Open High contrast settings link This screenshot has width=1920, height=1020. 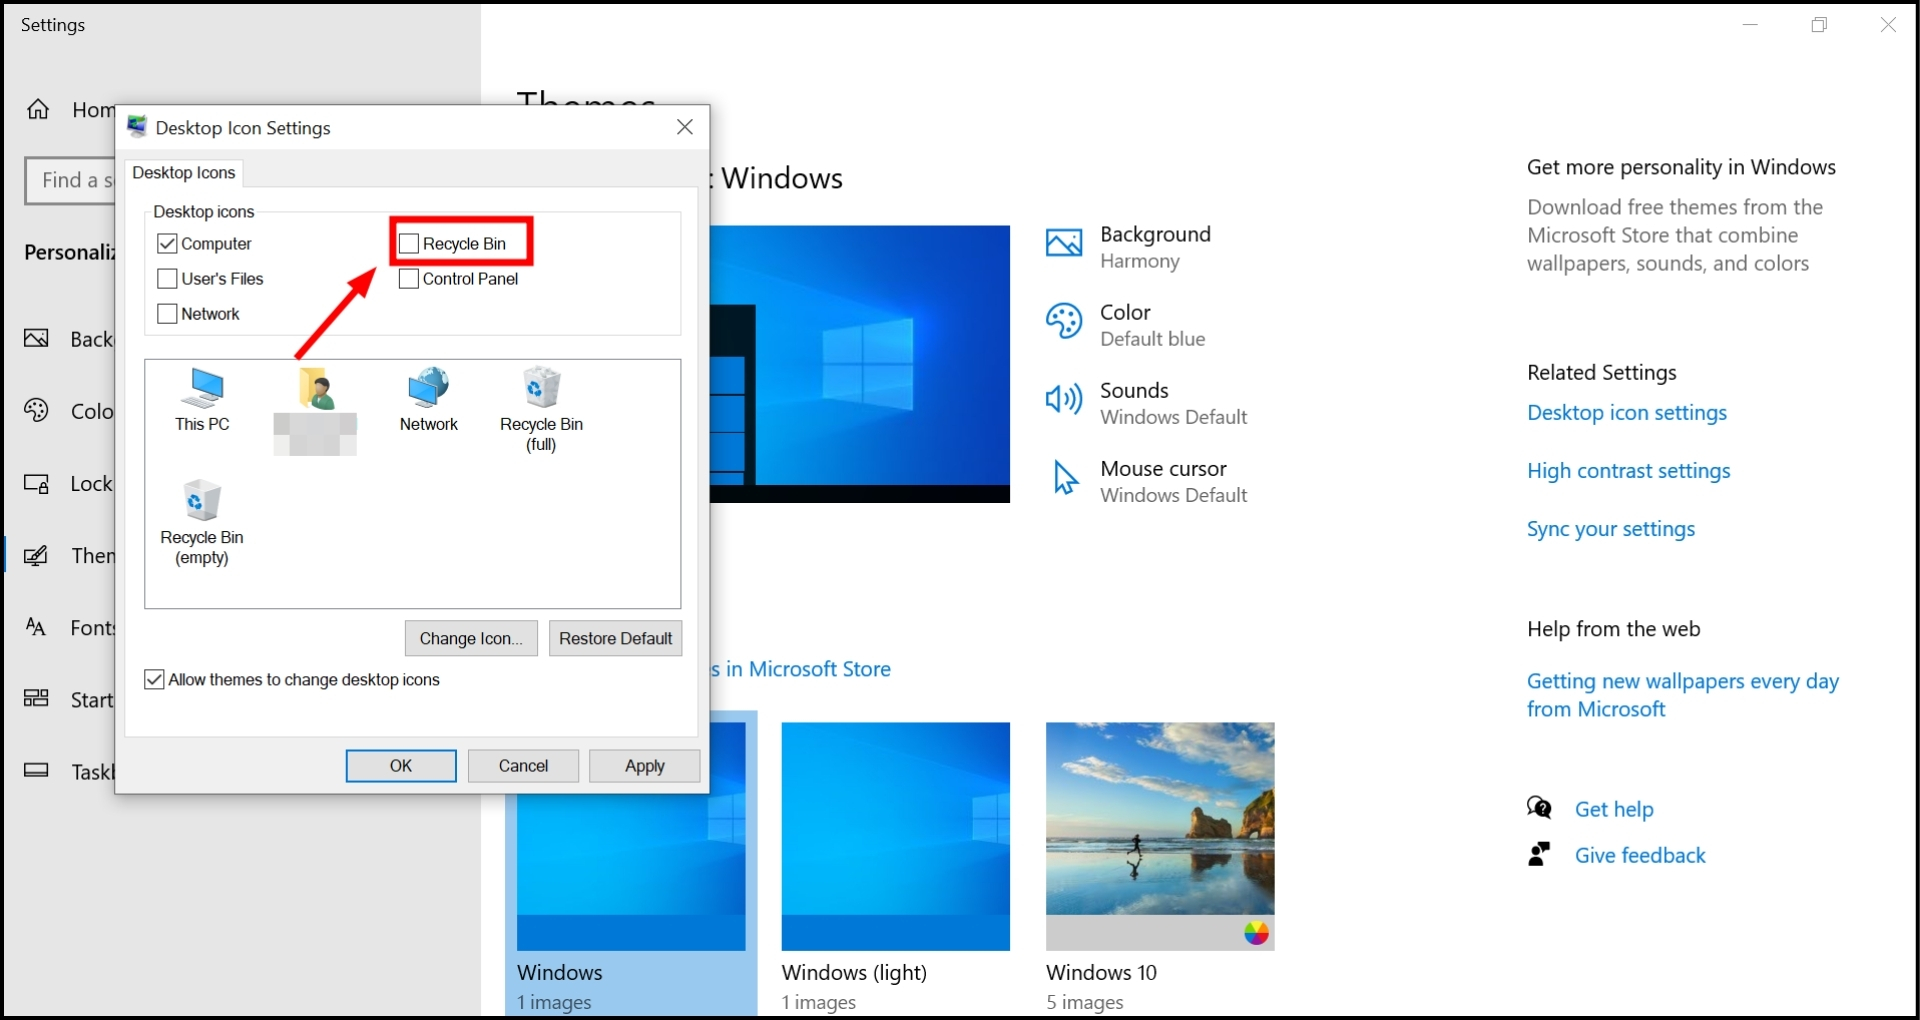1629,471
